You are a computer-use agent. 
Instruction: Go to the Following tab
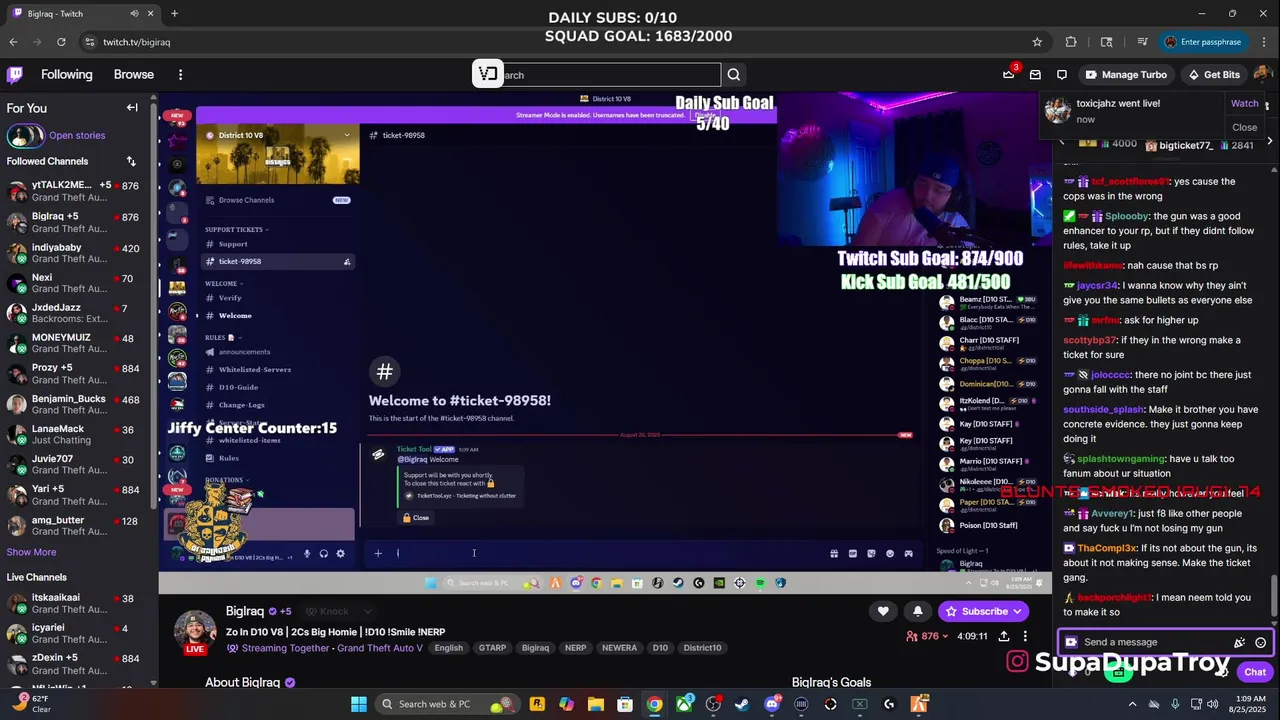click(67, 74)
